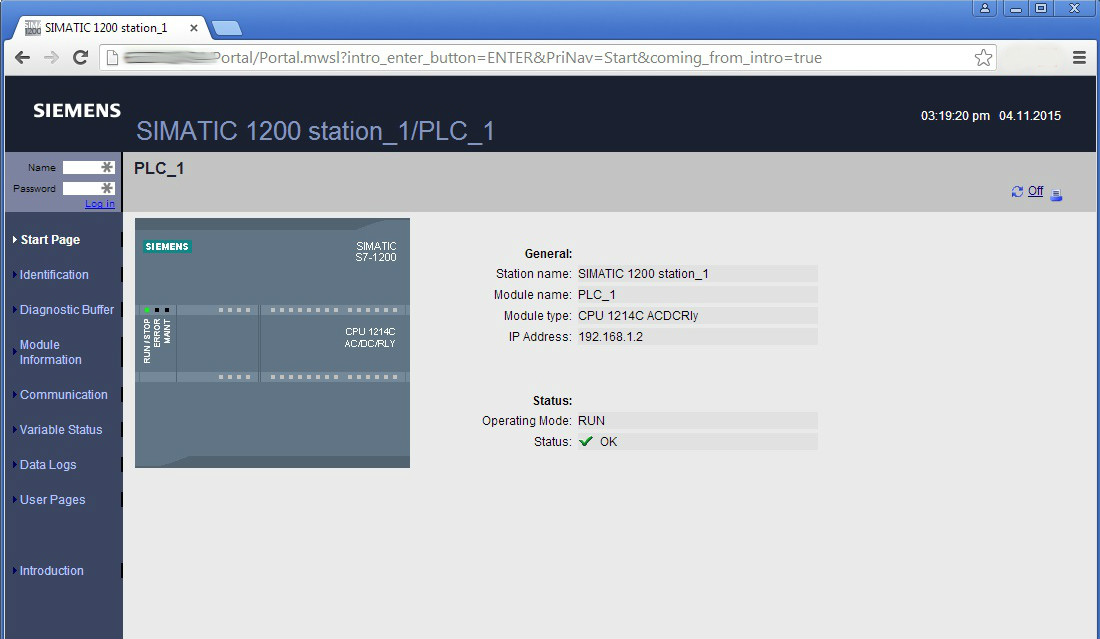Screen dimensions: 1100x639
Task: Open the Identification page
Action: (x=54, y=275)
